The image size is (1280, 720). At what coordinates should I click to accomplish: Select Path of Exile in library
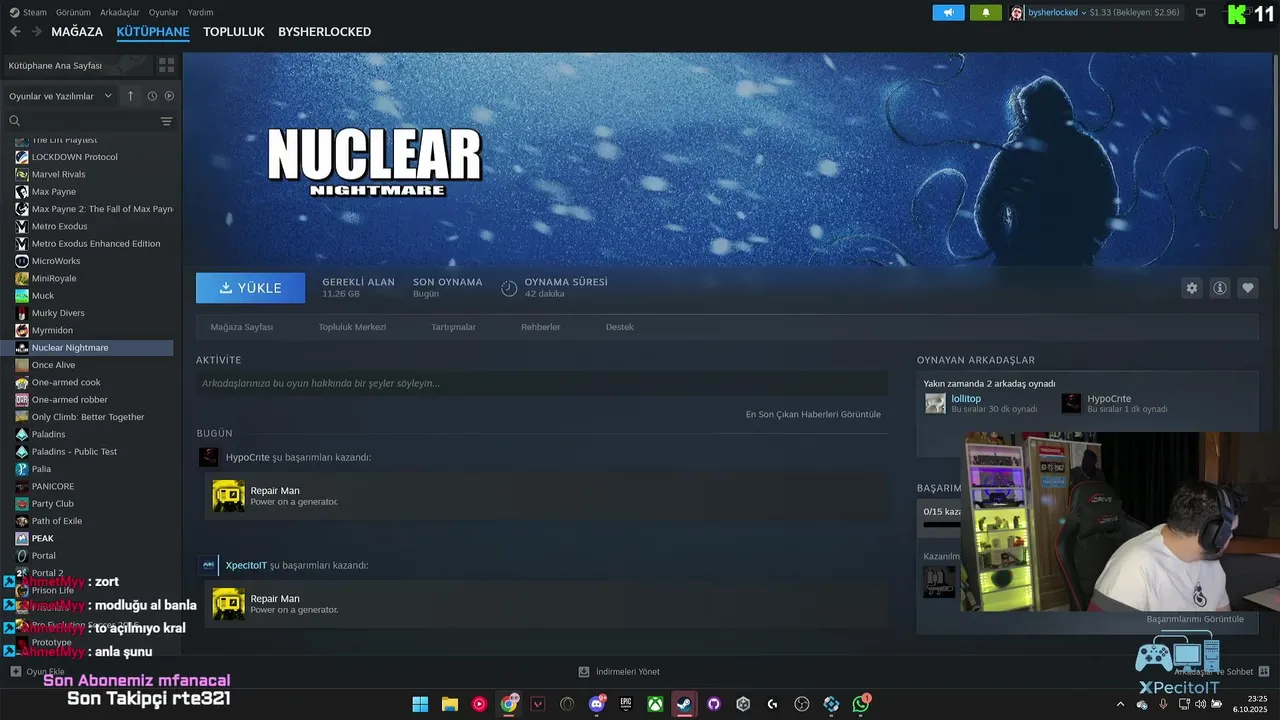(x=57, y=521)
